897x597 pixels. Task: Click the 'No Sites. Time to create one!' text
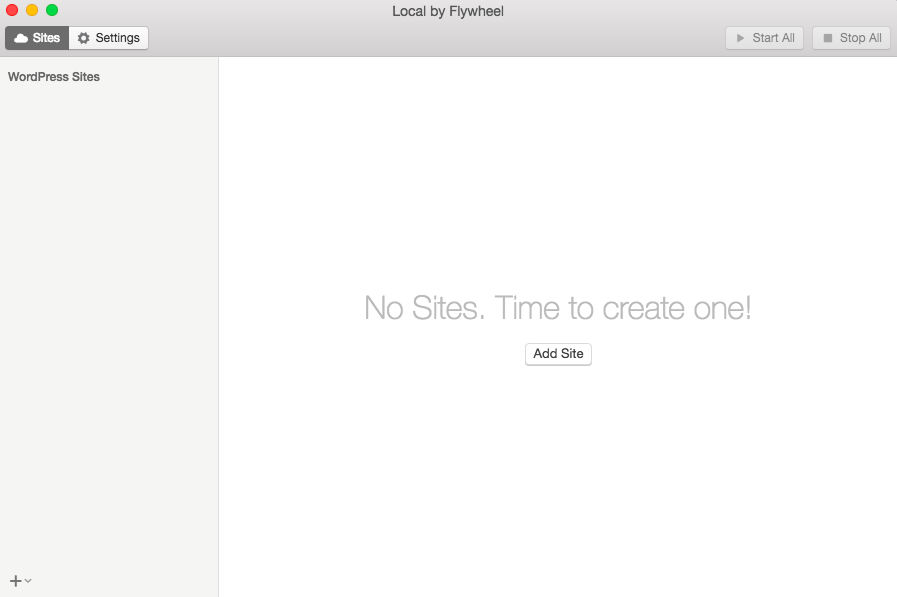[558, 308]
